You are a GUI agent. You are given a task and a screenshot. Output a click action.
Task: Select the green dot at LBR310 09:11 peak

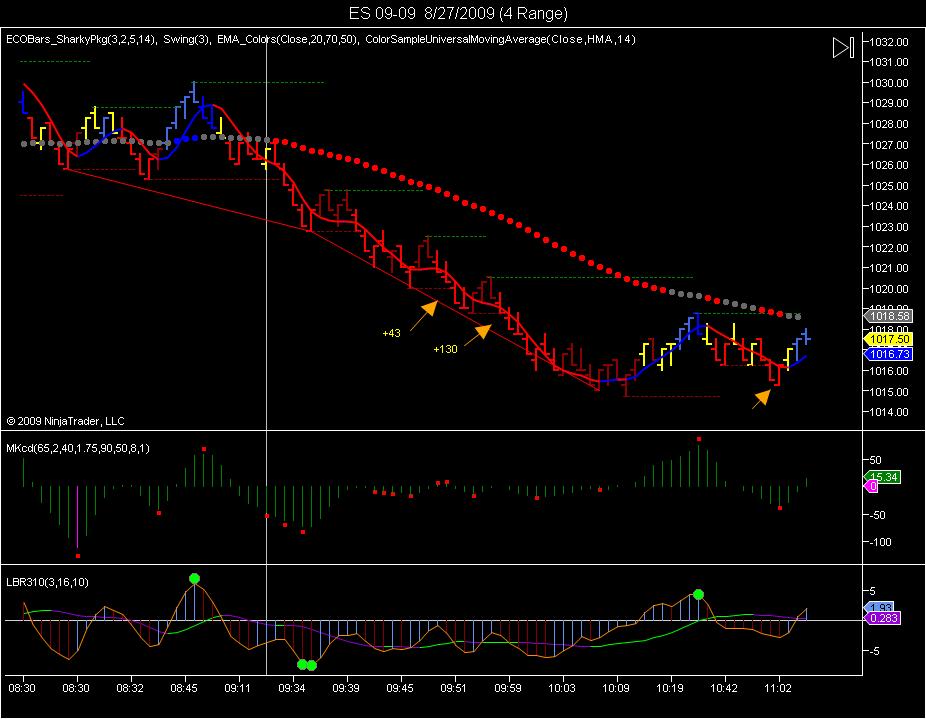194,578
